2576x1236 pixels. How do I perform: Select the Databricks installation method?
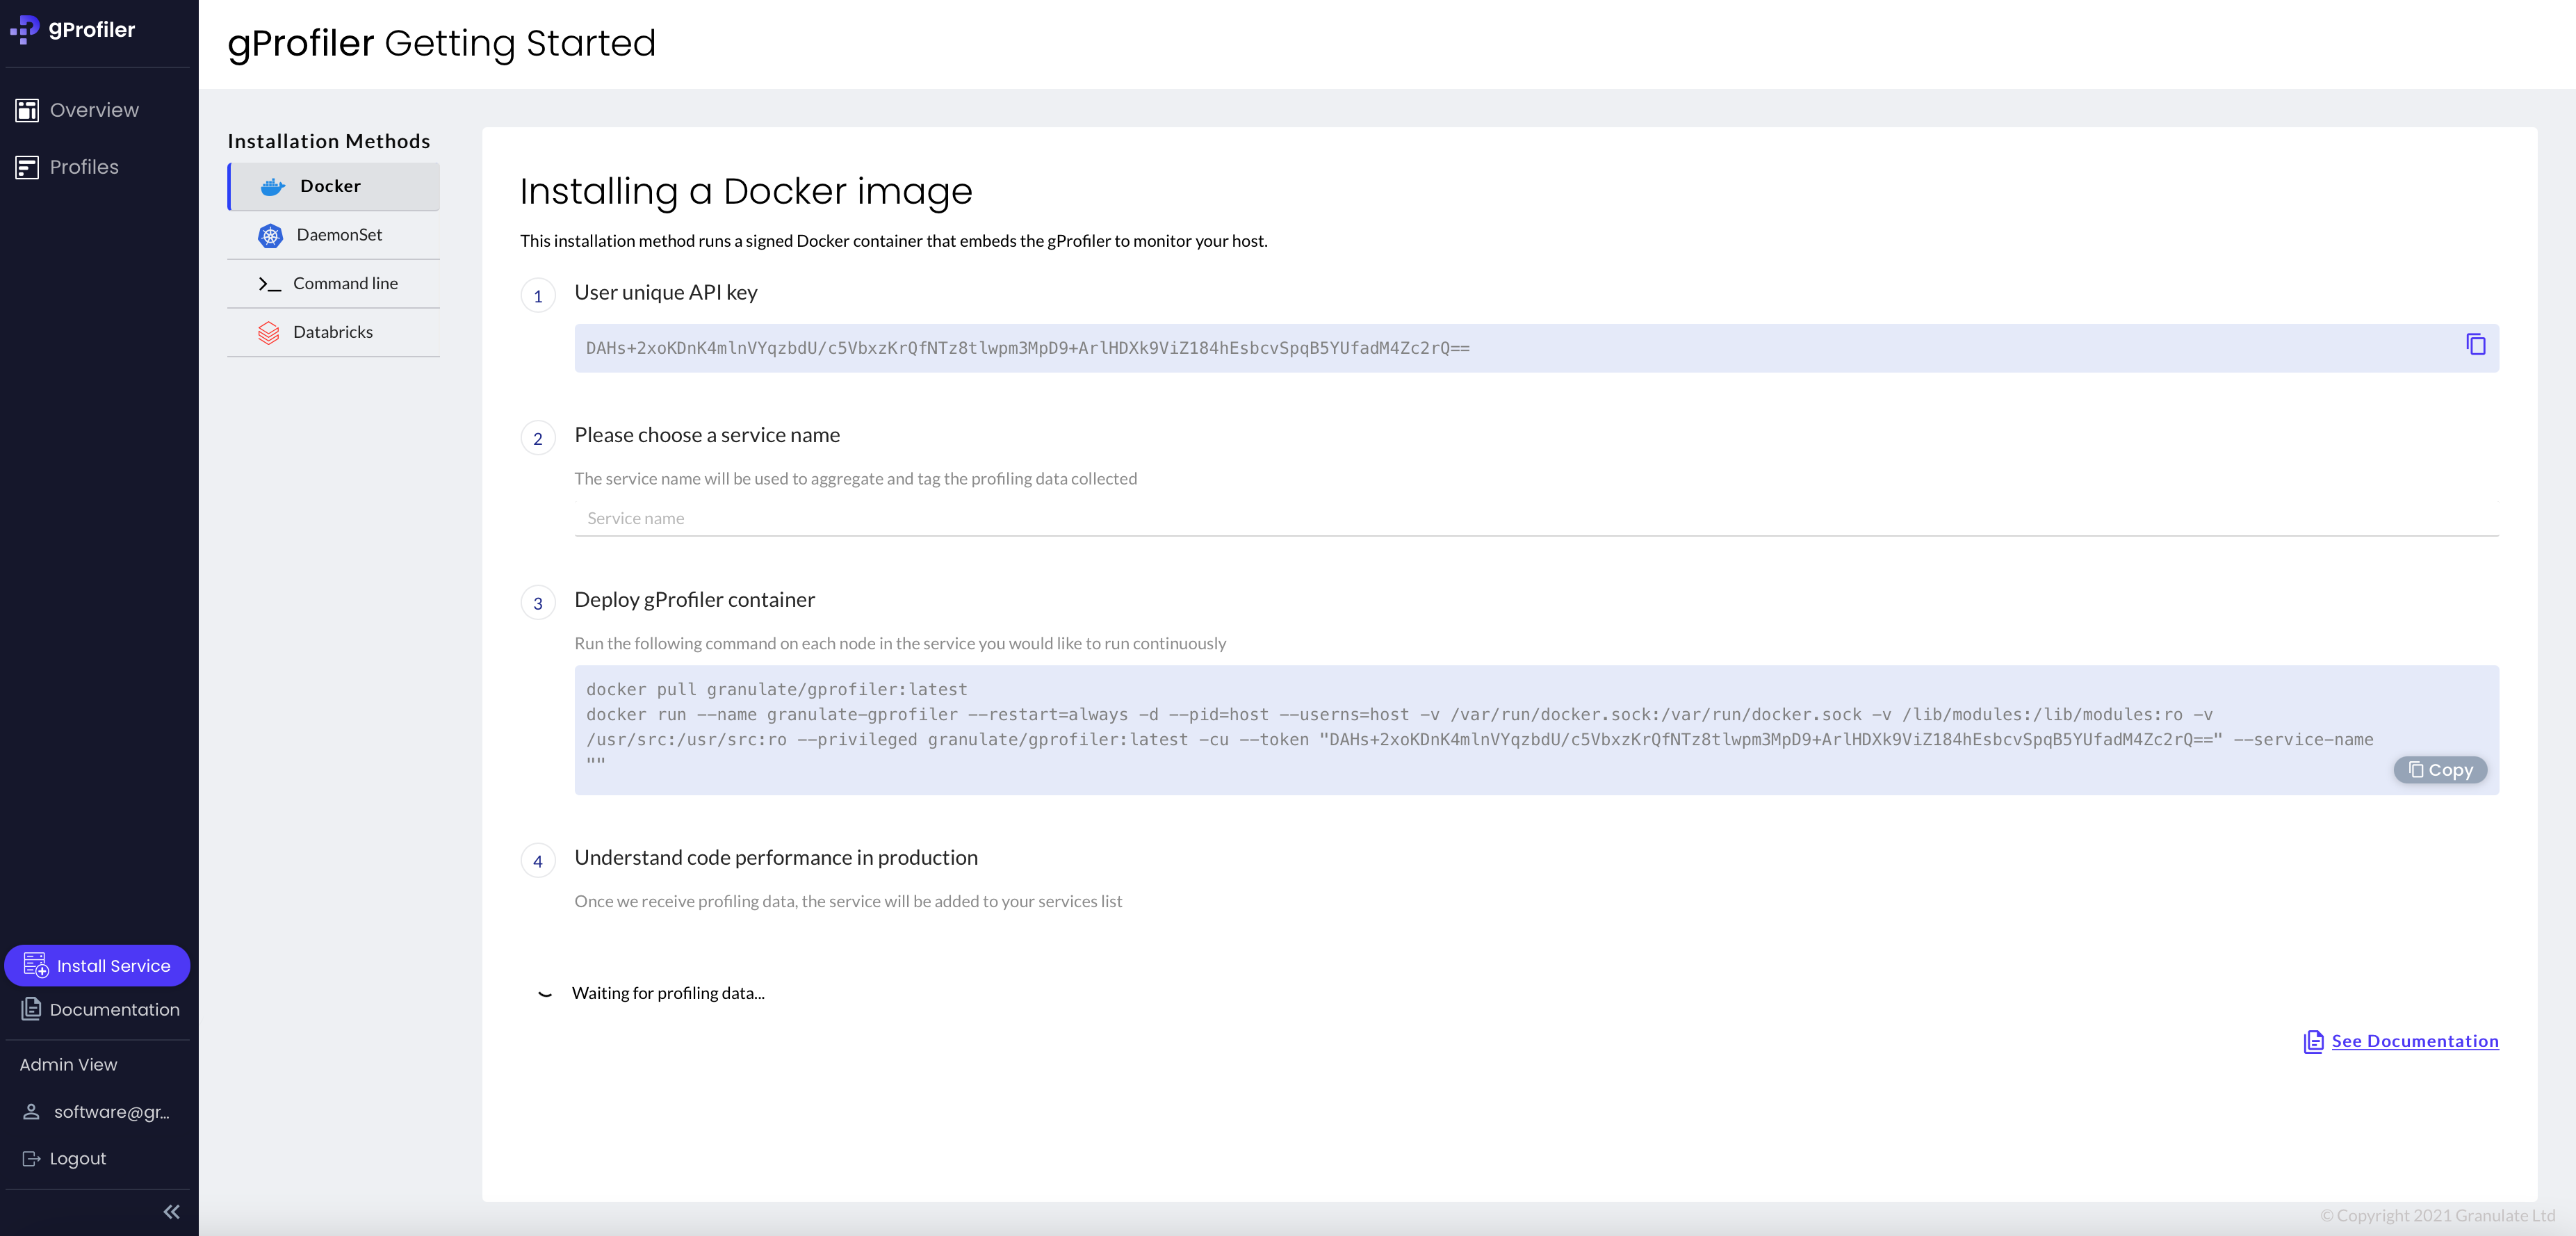[x=334, y=332]
